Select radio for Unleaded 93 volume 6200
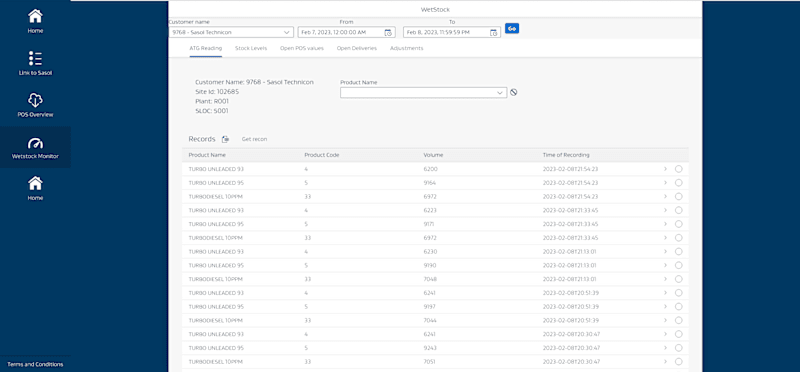Screen dimensions: 800x372 coord(679,169)
